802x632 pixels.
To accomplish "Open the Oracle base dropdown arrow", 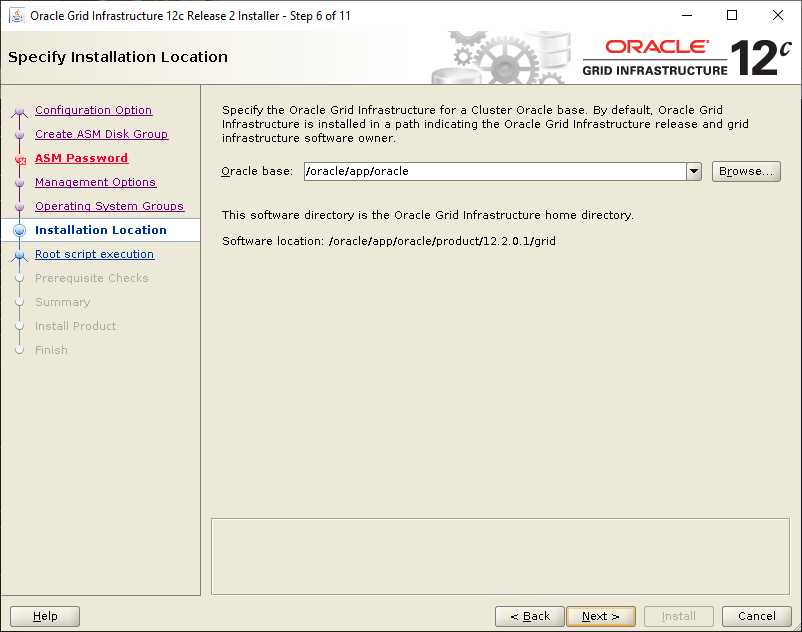I will pos(694,171).
